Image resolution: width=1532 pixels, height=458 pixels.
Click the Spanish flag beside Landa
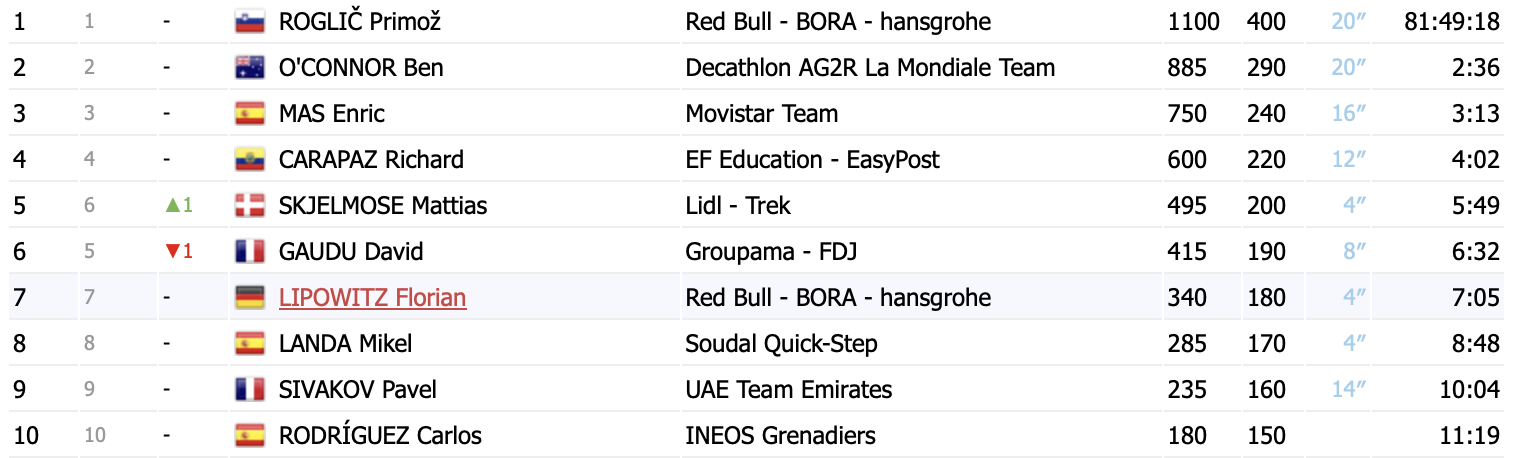[249, 344]
